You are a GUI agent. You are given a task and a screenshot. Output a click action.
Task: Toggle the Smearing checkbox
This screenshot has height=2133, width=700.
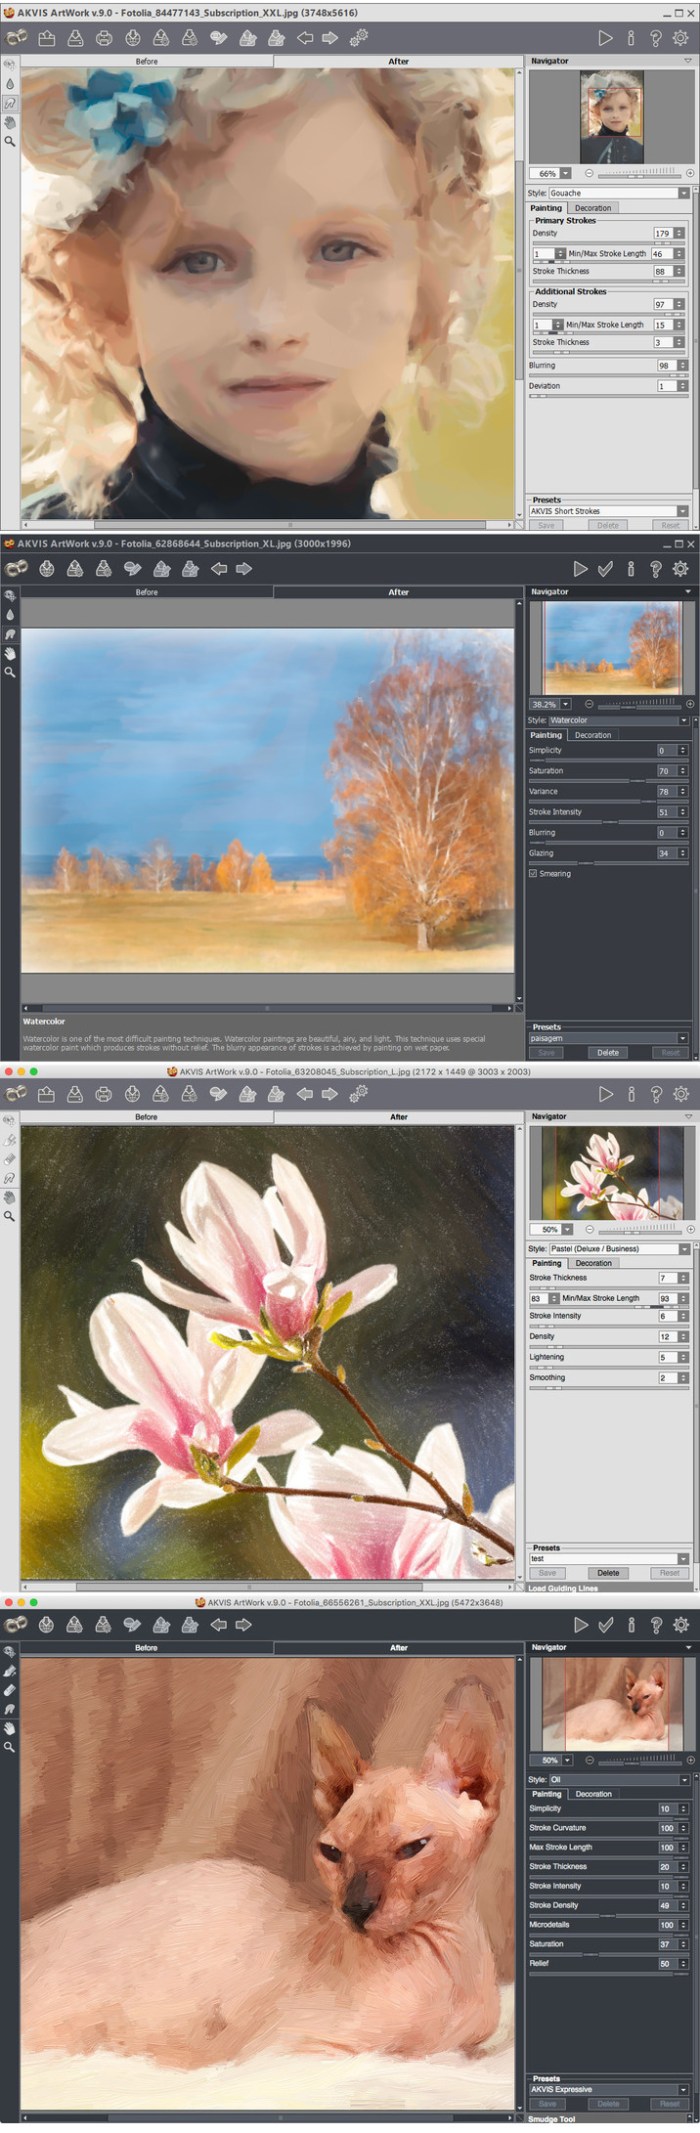coord(532,873)
